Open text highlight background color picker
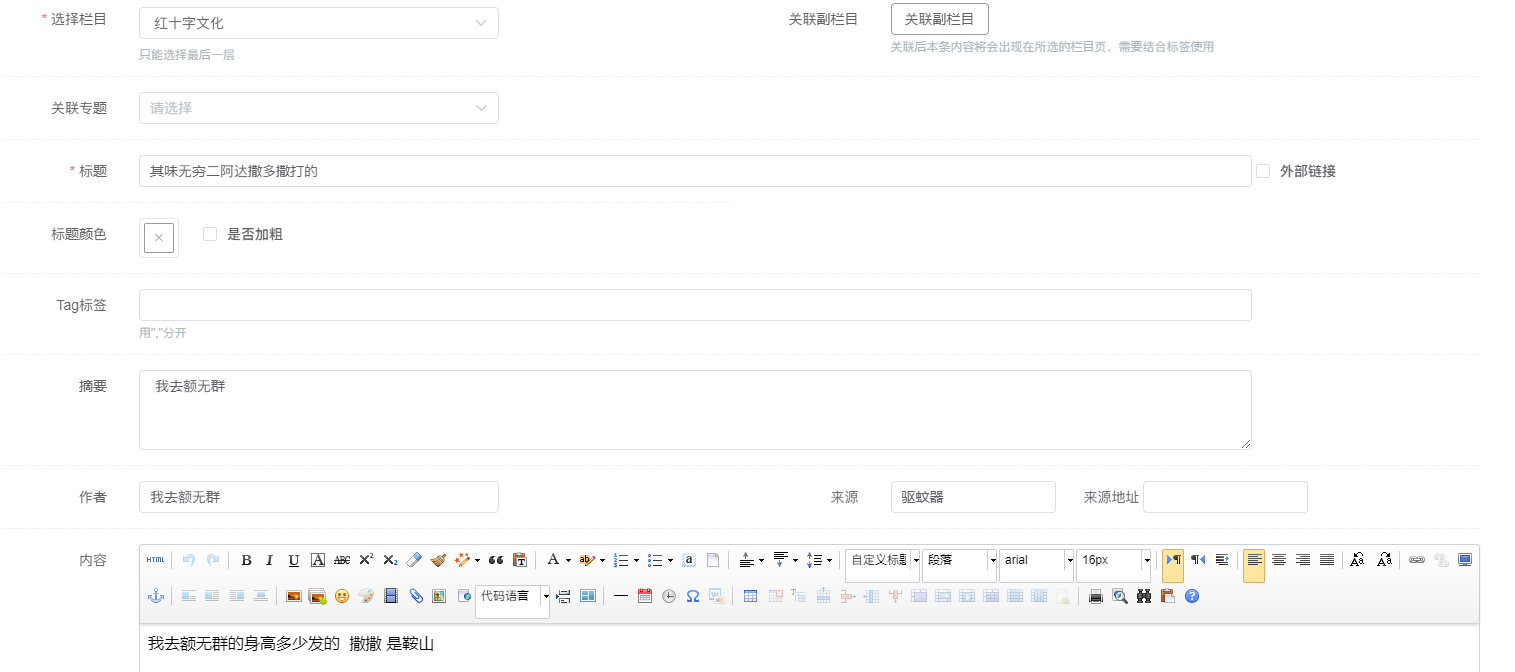 coord(587,560)
